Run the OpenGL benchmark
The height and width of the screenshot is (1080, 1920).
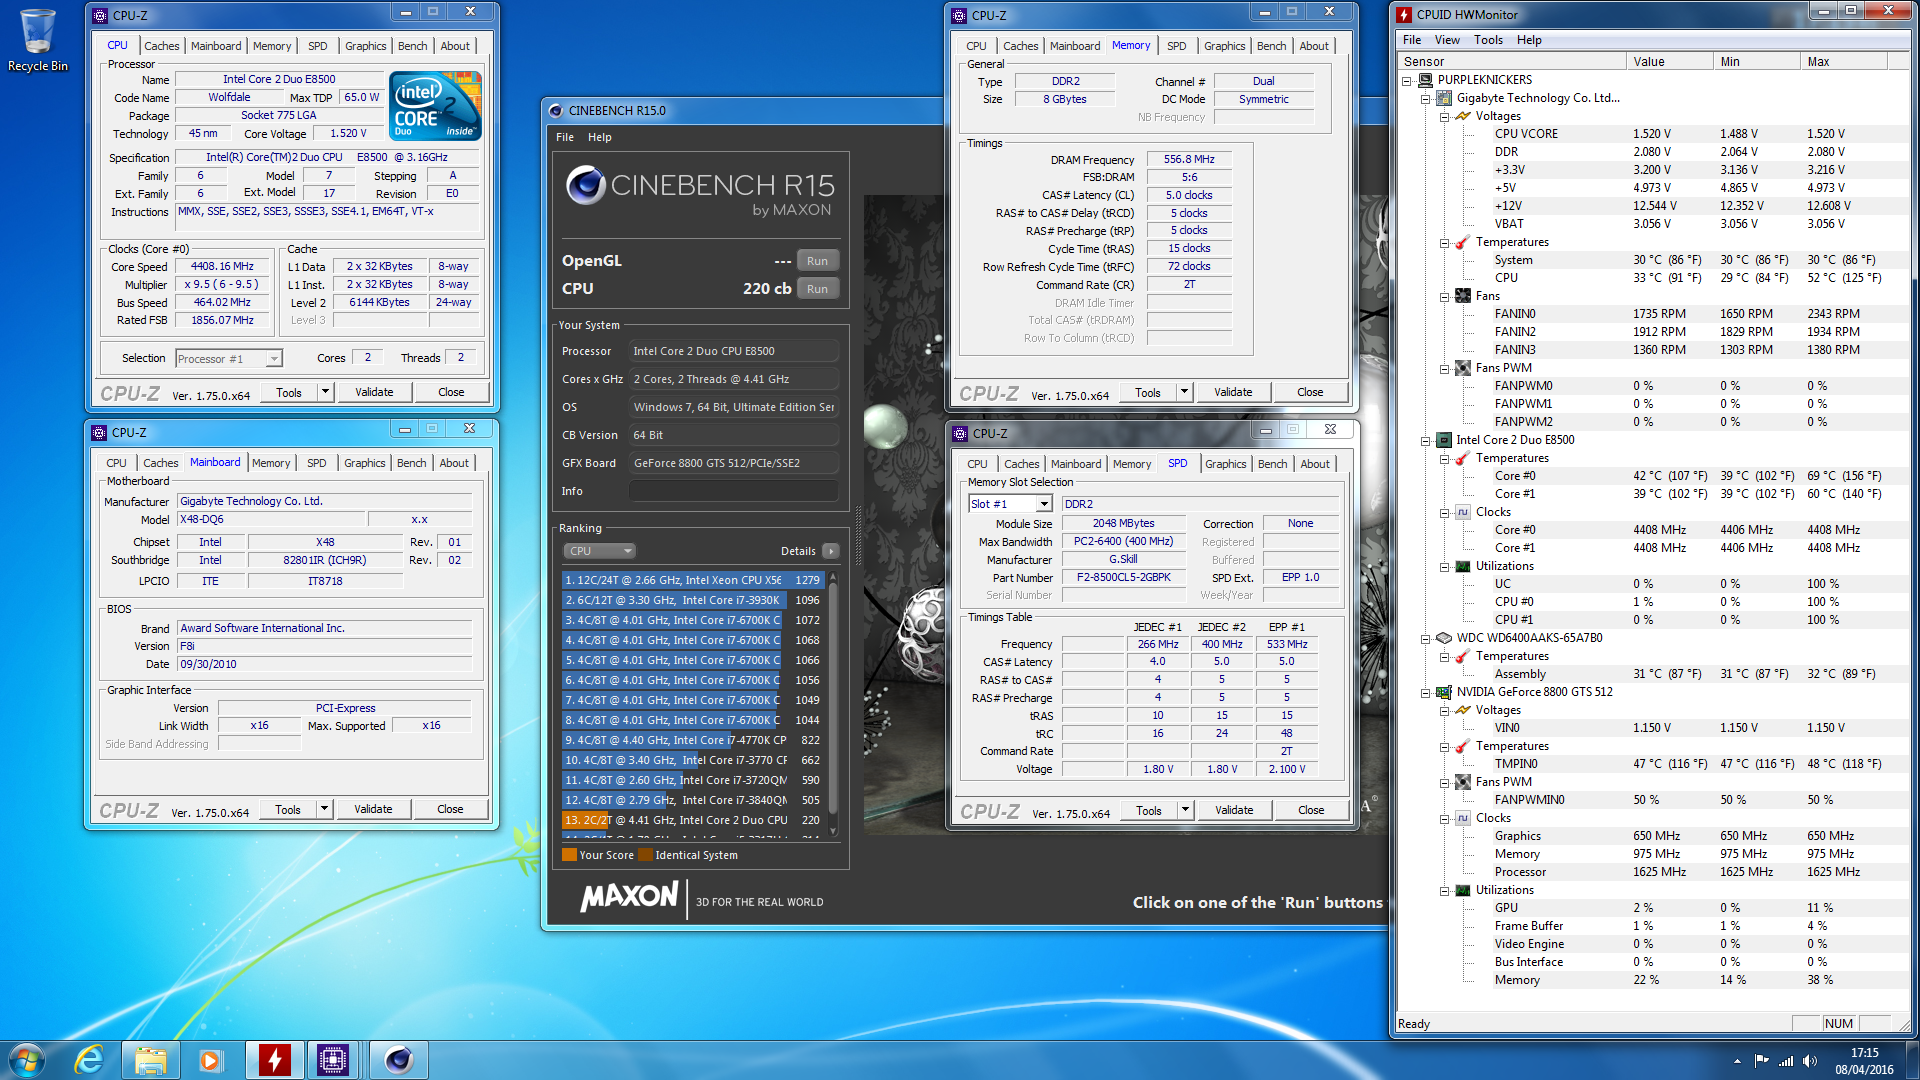(x=817, y=261)
